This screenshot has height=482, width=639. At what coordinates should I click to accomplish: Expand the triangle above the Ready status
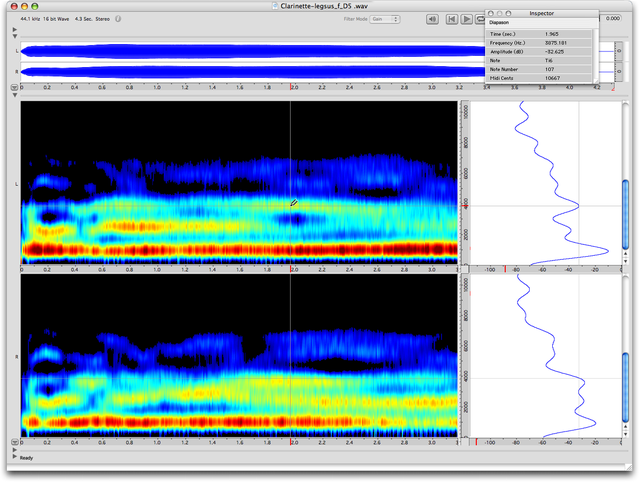pos(13,451)
